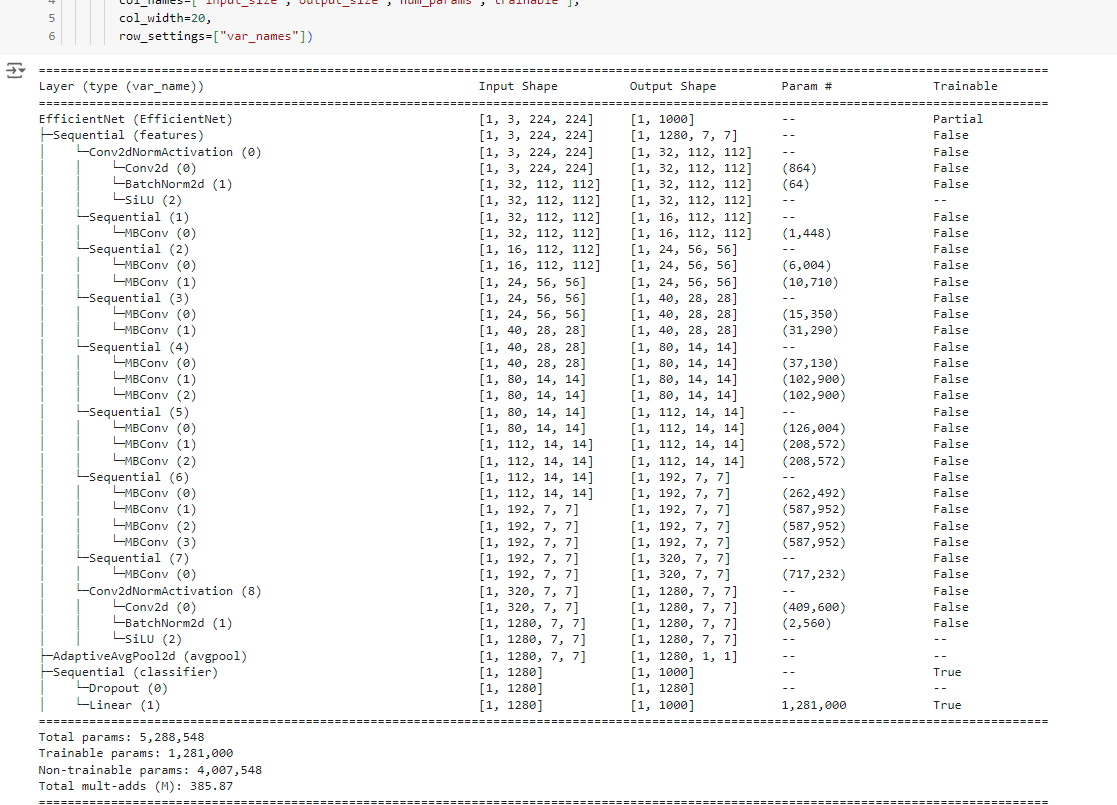Viewport: 1117px width, 805px height.
Task: Click the 'Trainable' column header
Action: [x=965, y=86]
